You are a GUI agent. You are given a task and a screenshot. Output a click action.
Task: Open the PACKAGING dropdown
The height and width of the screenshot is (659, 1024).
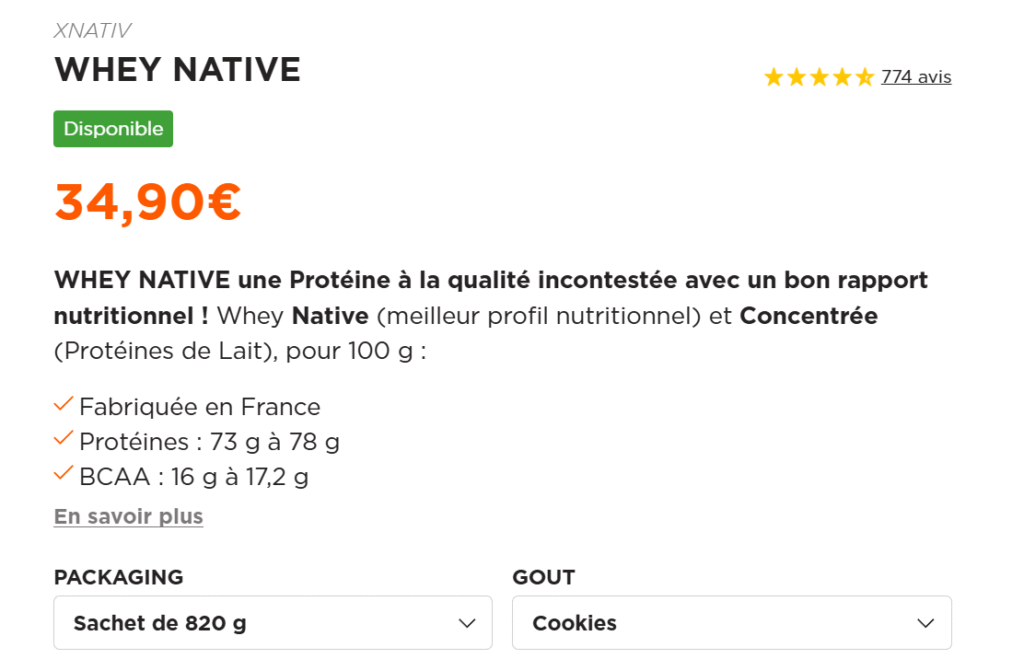pos(272,622)
